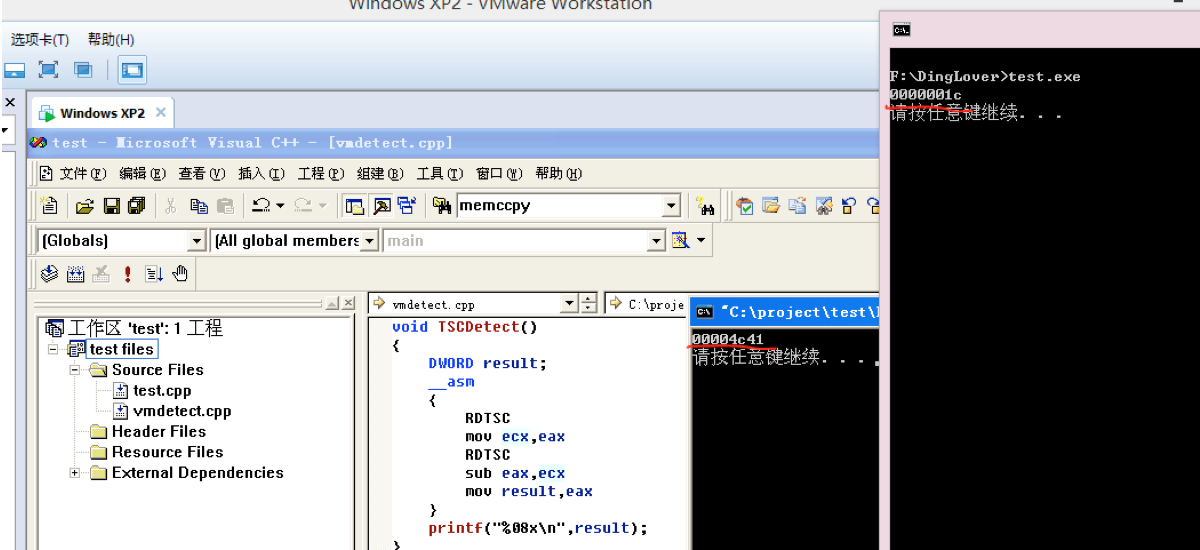Click the first icon after the binoculars
This screenshot has width=1200, height=550.
[x=745, y=206]
